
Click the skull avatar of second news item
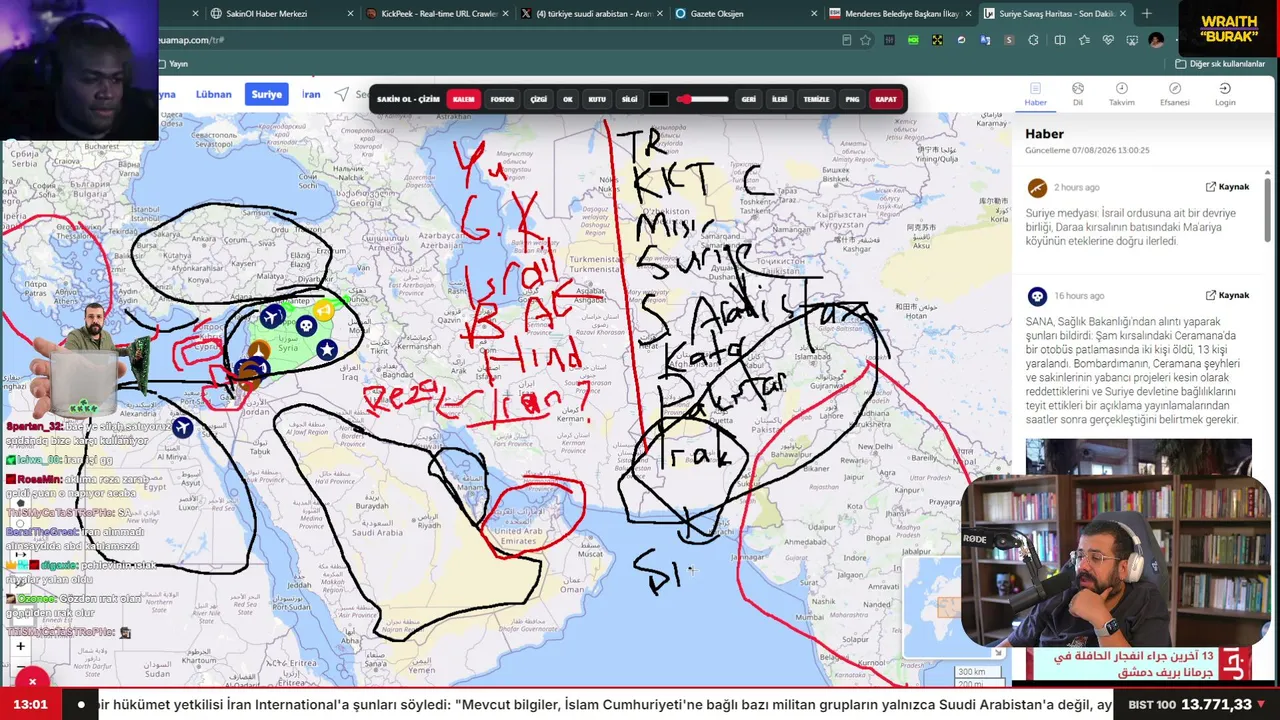1037,297
